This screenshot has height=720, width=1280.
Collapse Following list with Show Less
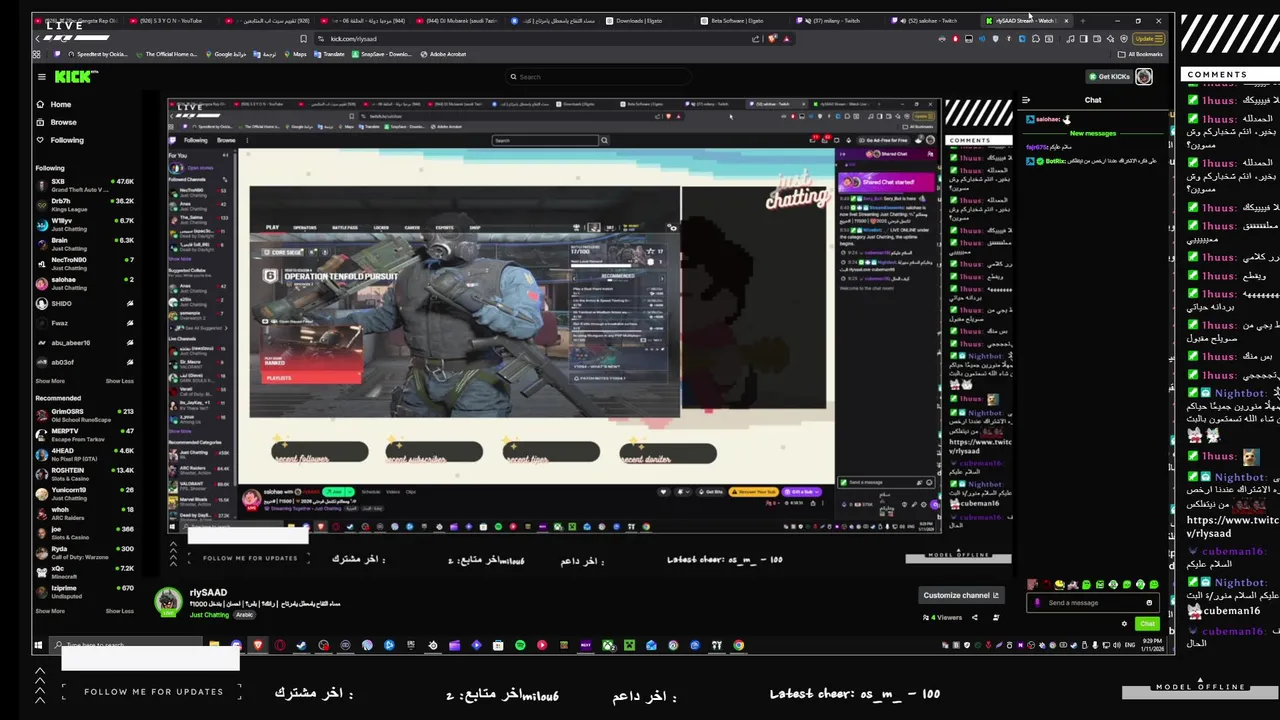tap(119, 381)
